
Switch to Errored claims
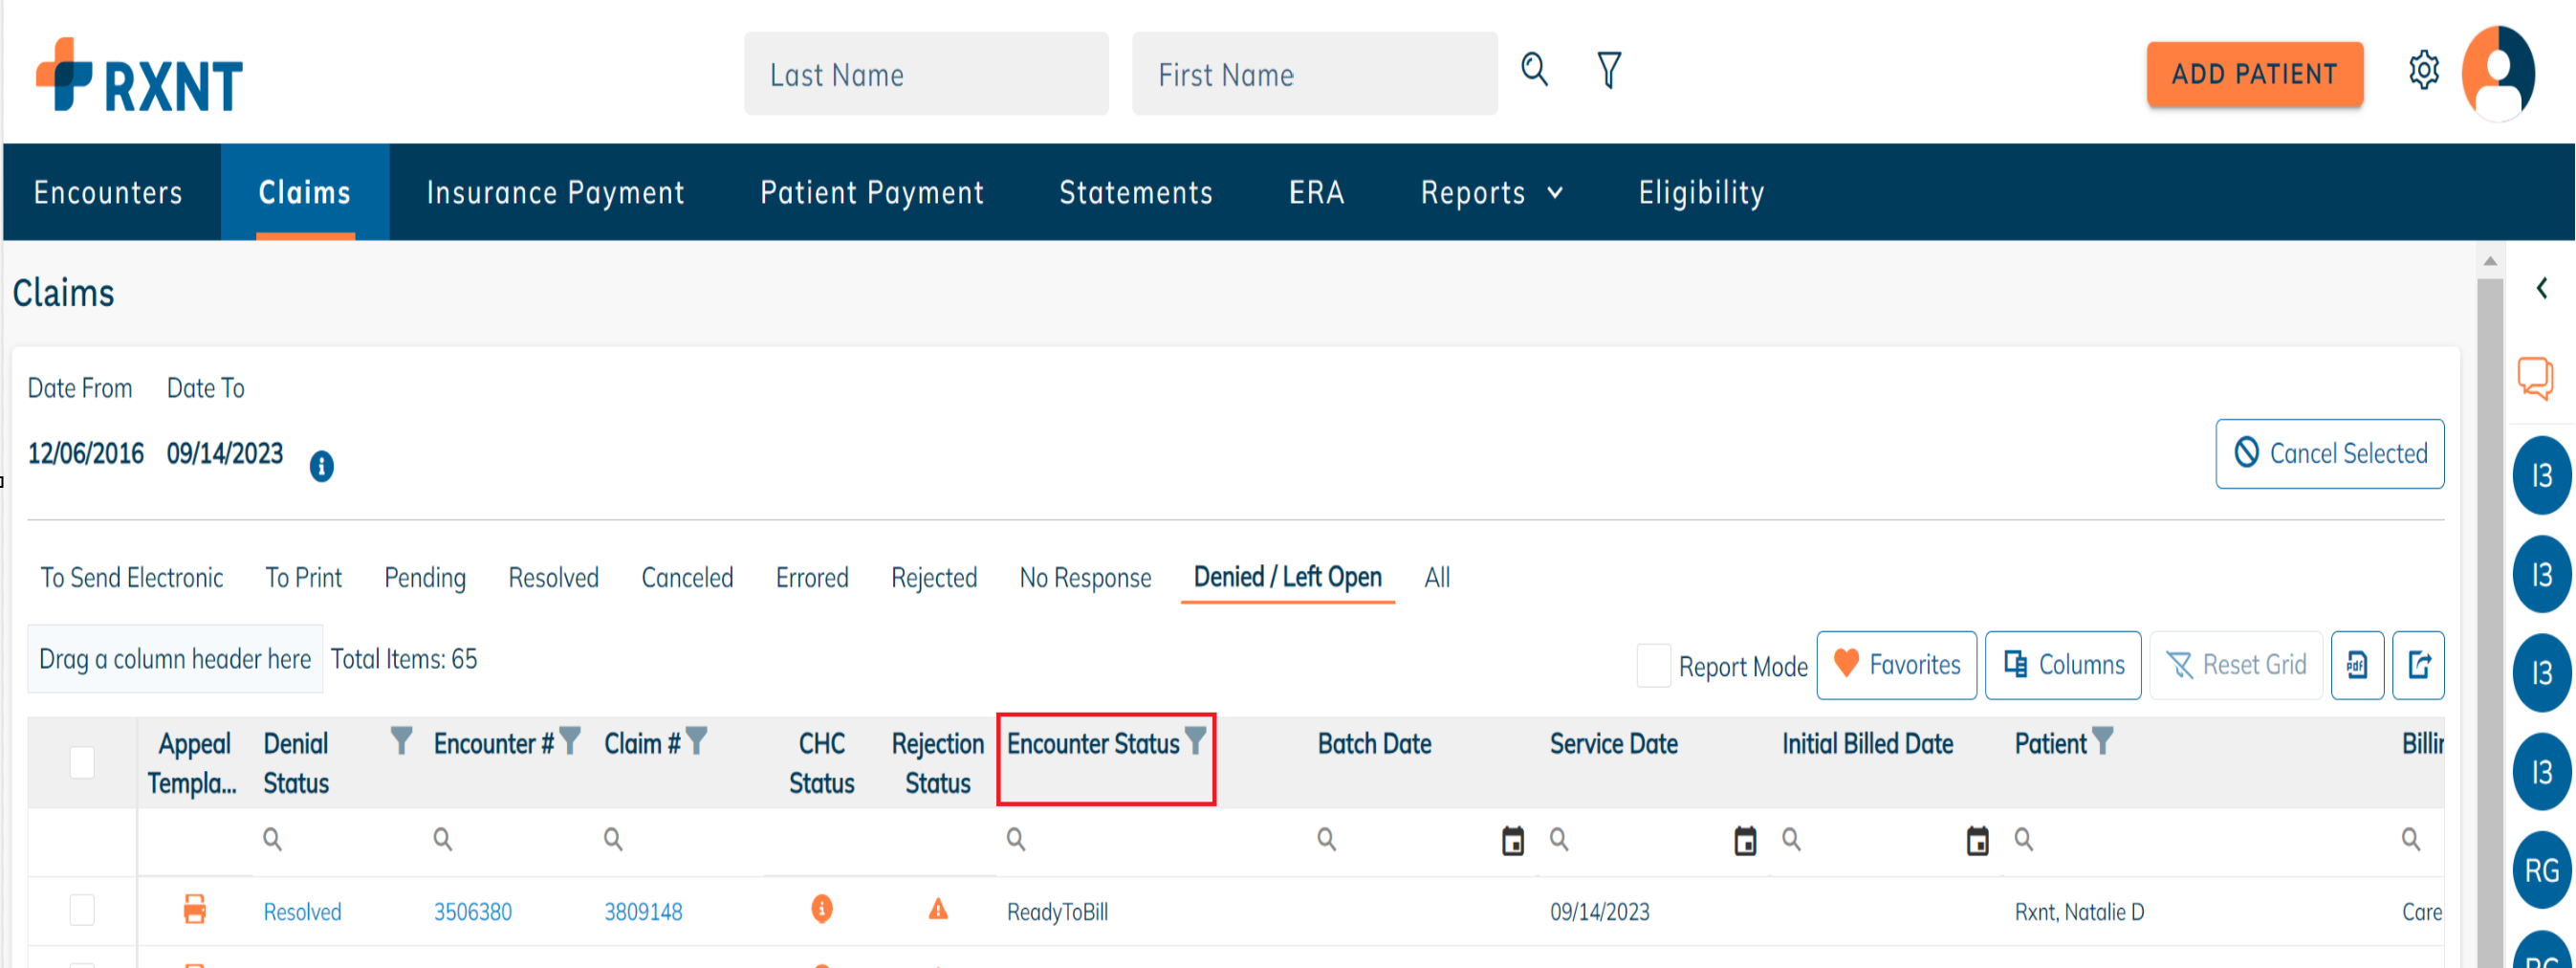[812, 577]
